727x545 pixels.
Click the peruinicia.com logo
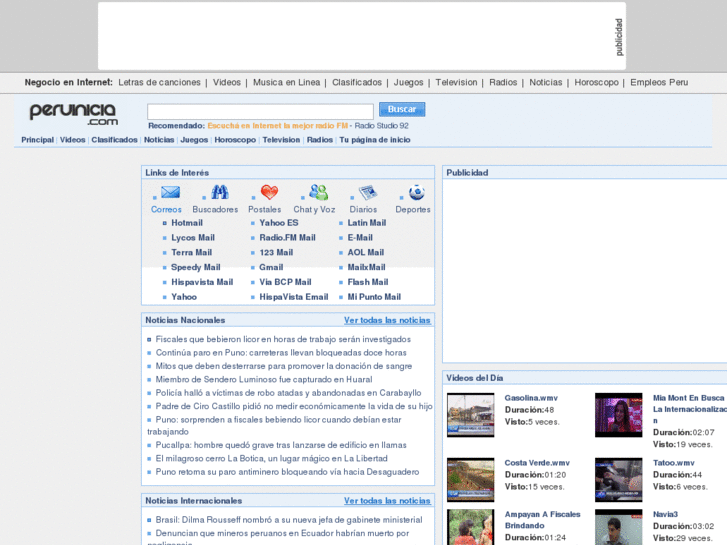73,114
